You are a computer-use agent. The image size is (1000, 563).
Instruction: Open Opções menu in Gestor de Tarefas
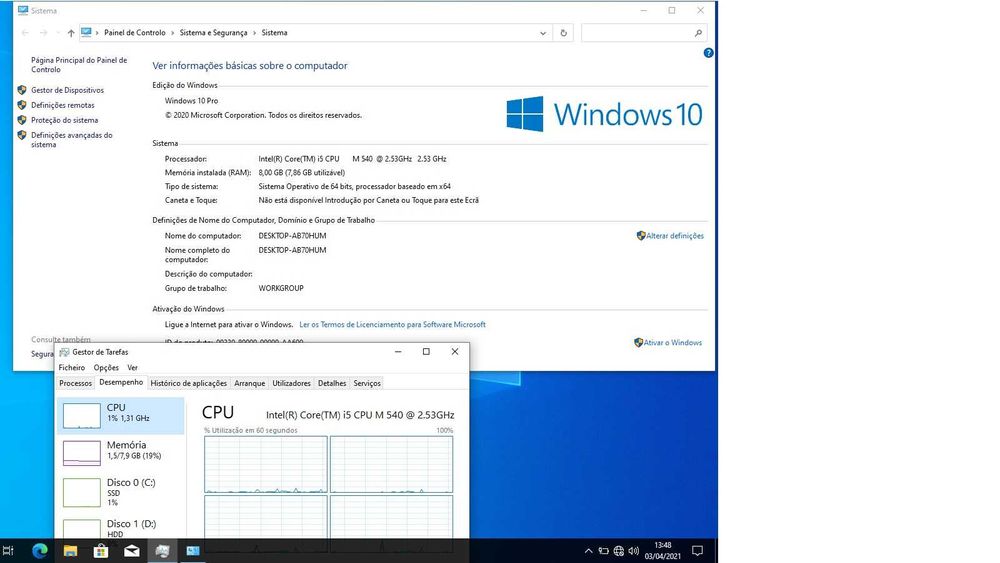click(106, 368)
